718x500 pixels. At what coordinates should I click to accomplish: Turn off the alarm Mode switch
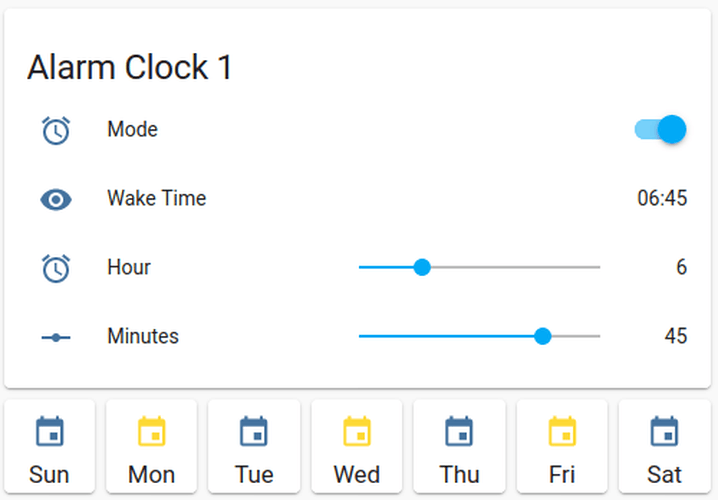pyautogui.click(x=661, y=129)
